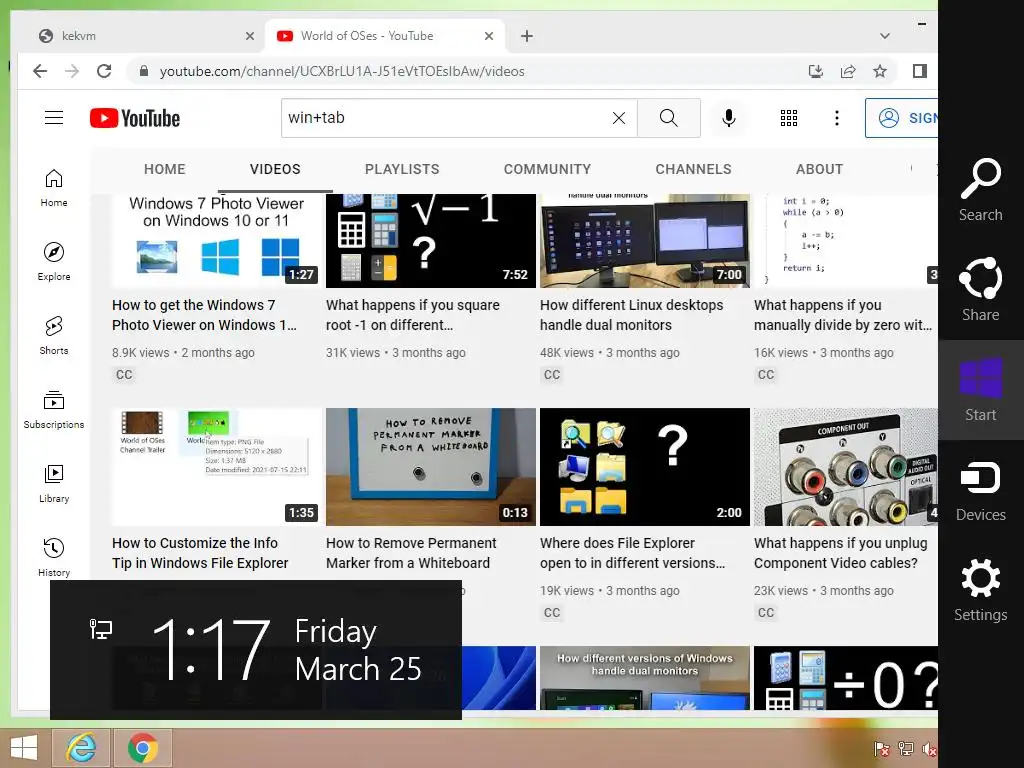Open 'What happens if you unplug Component Video cables?' title
This screenshot has width=1024, height=768.
tap(840, 553)
